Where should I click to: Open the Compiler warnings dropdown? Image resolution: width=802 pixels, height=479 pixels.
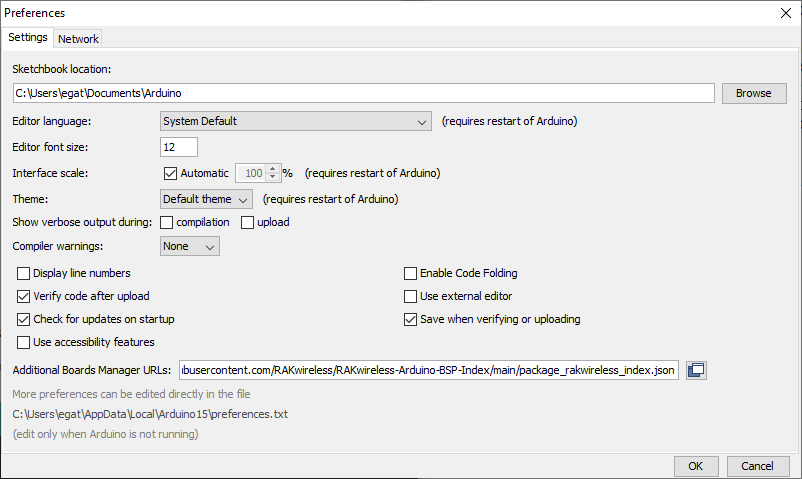click(x=190, y=246)
